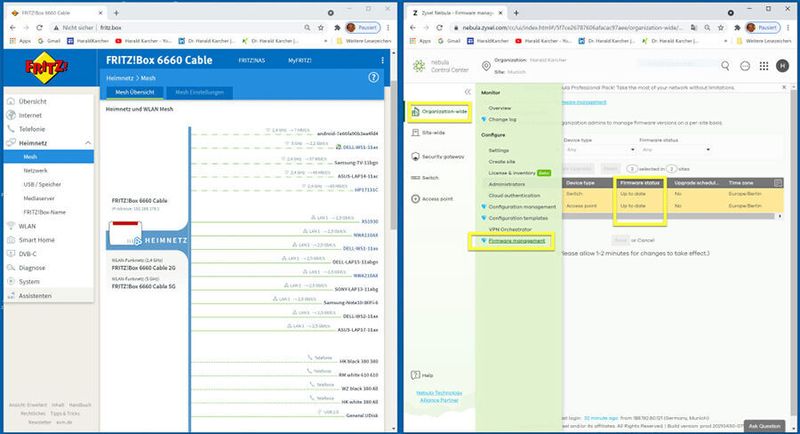The height and width of the screenshot is (434, 800).
Task: Click the Access point row in the firmware table
Action: 672,206
